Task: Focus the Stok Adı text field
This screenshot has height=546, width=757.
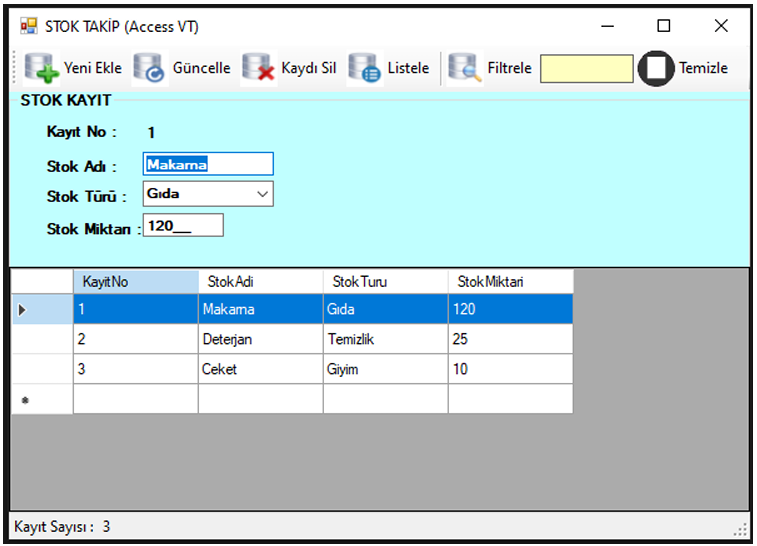Action: [x=208, y=165]
